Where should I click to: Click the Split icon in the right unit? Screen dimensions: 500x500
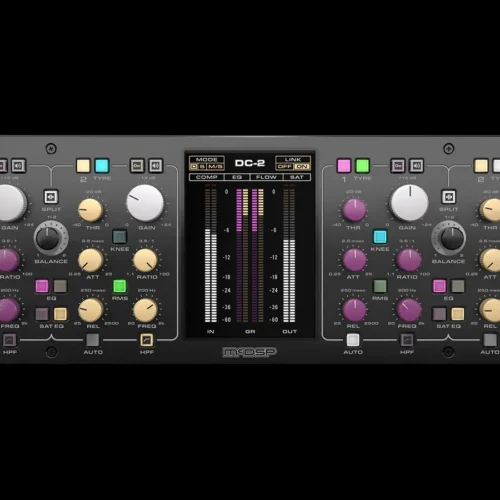click(449, 197)
